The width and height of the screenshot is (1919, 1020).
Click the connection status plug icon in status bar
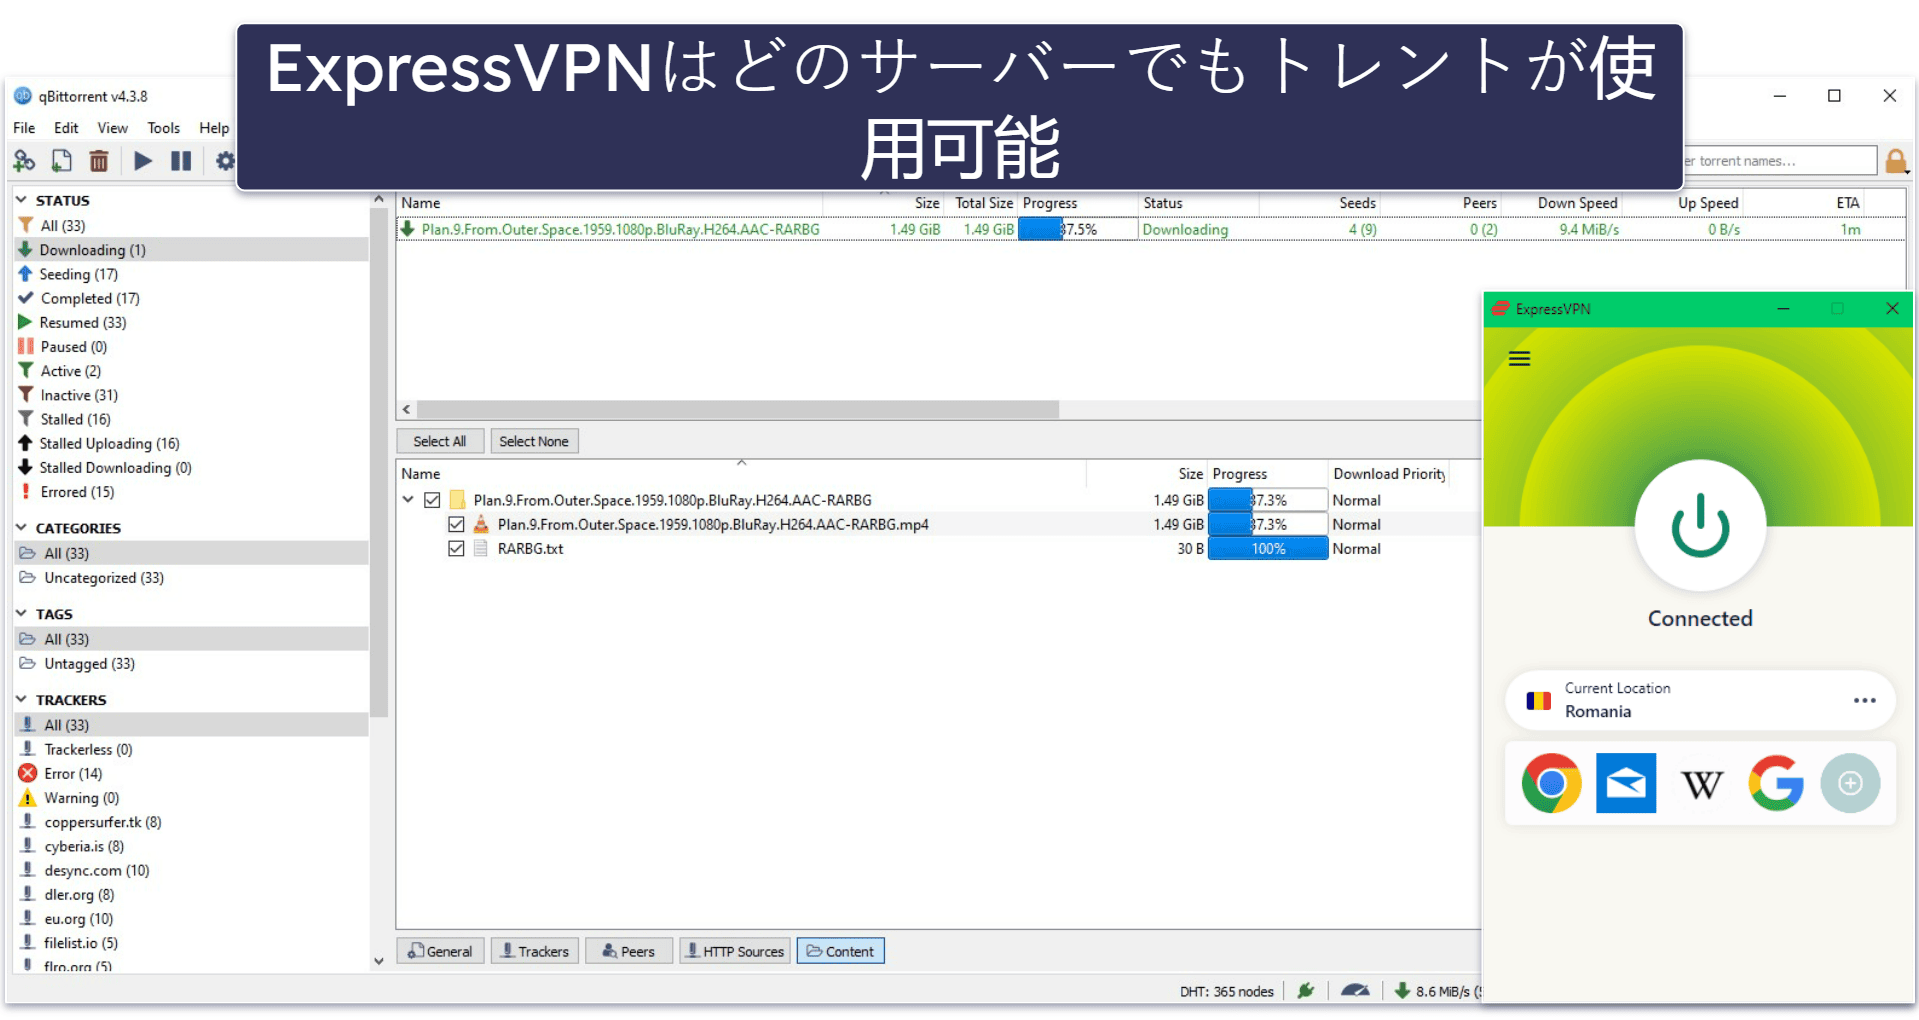click(1306, 990)
